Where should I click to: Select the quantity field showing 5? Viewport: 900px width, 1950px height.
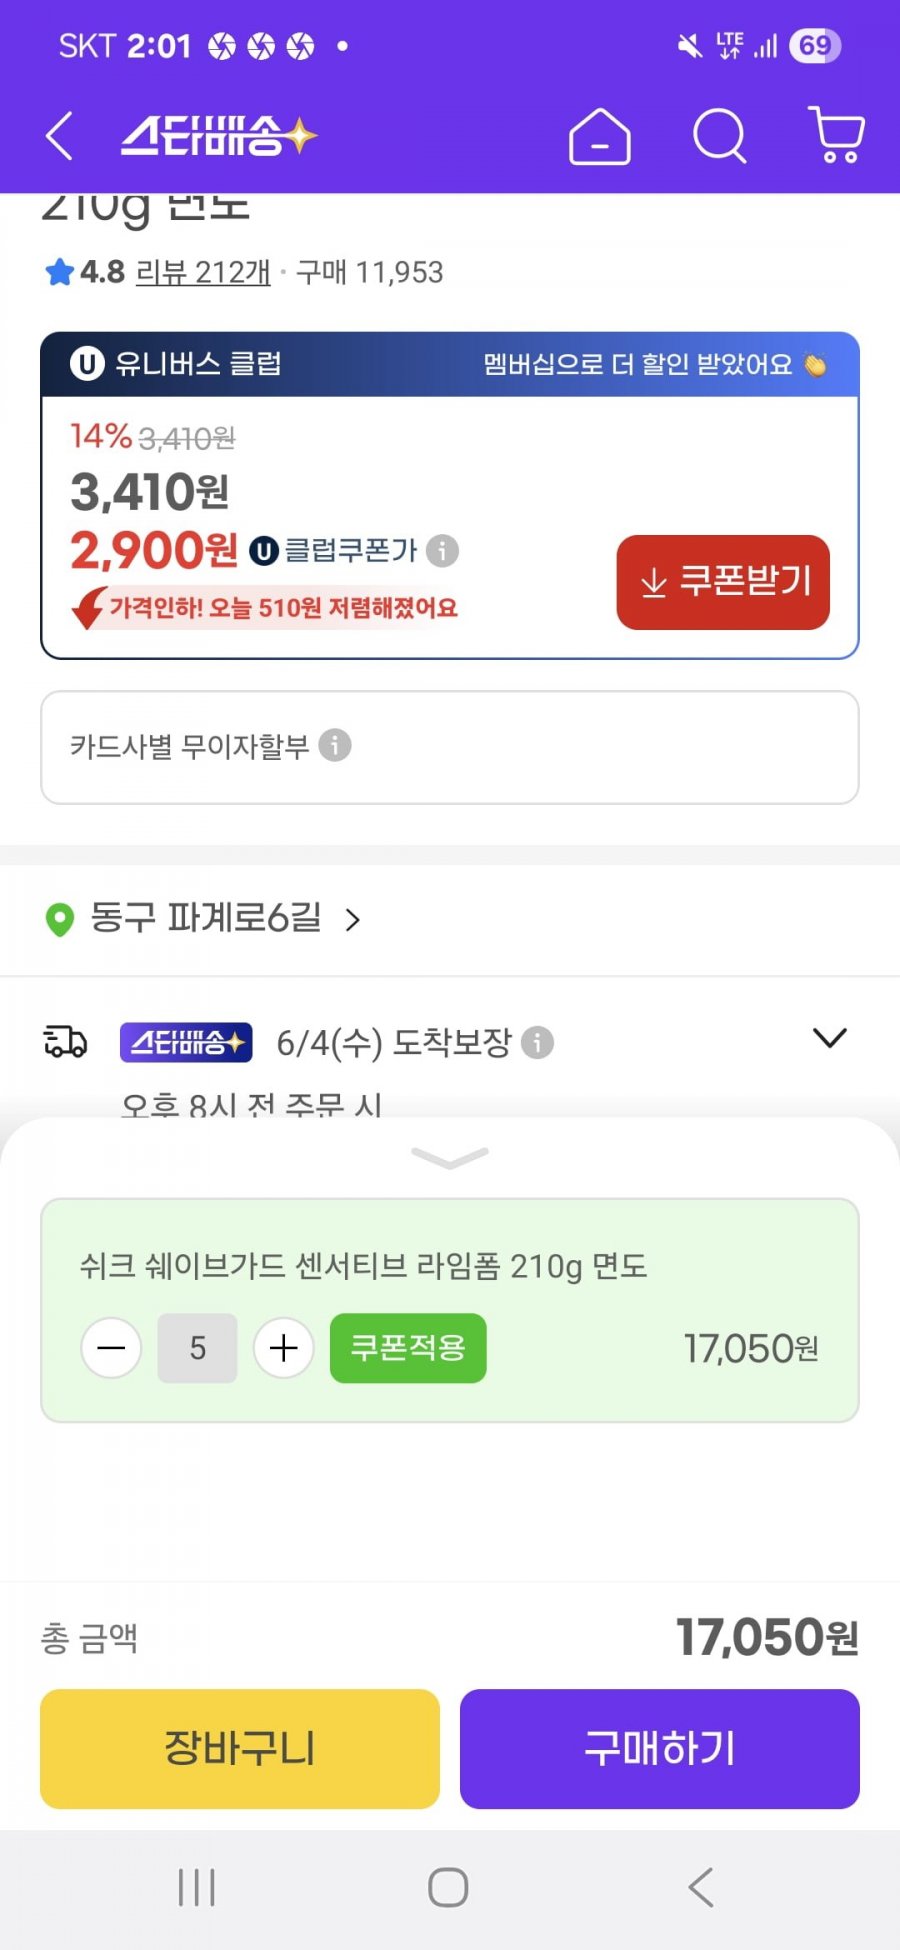(197, 1348)
